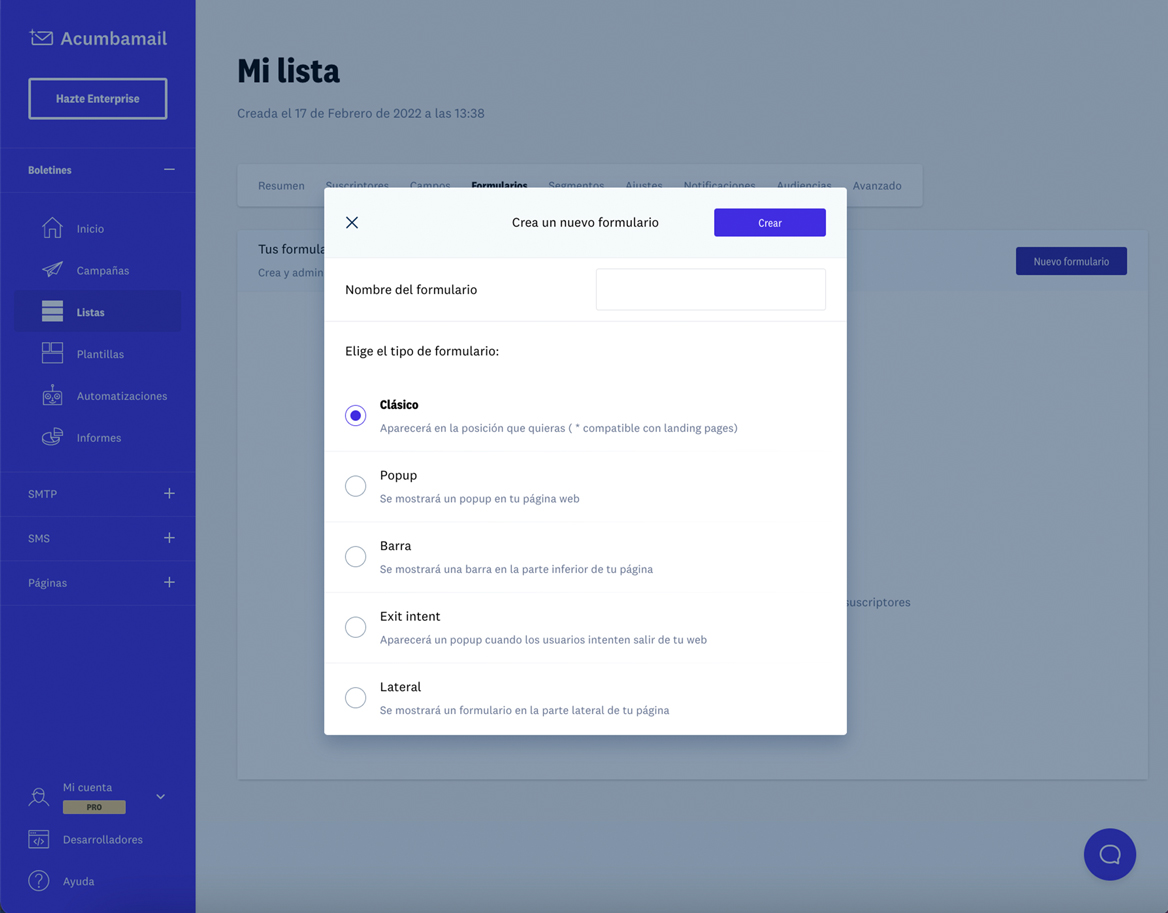The height and width of the screenshot is (913, 1168).
Task: Switch to the Resumen tab
Action: pos(281,185)
